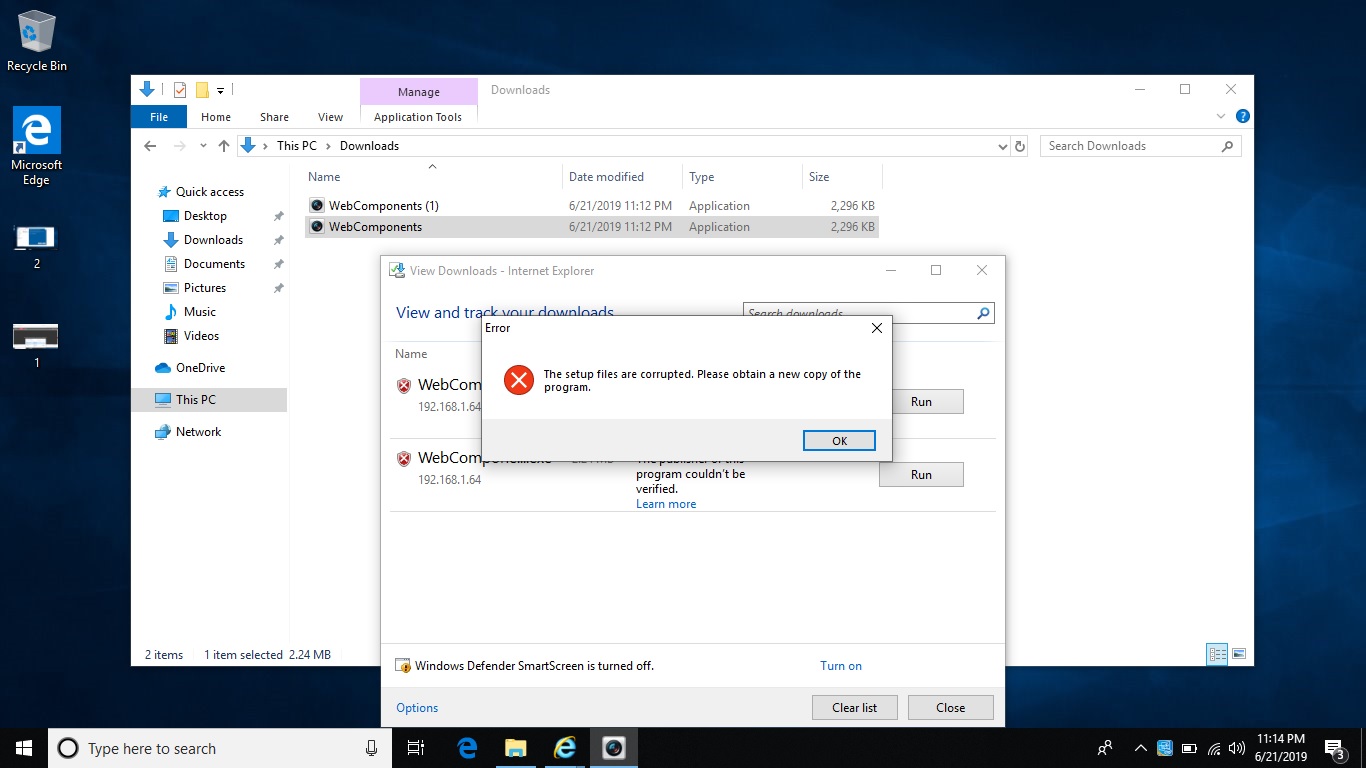
Task: Click the Search Downloads input field
Action: (1130, 146)
